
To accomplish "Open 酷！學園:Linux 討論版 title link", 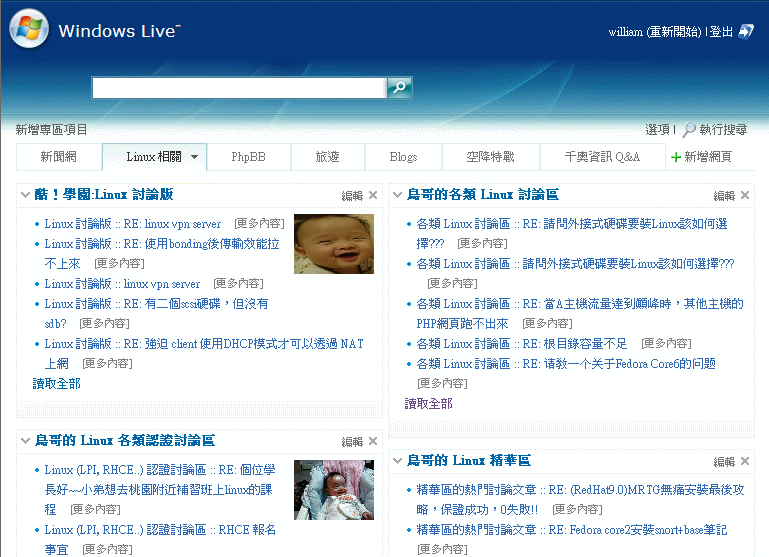I will pos(103,195).
